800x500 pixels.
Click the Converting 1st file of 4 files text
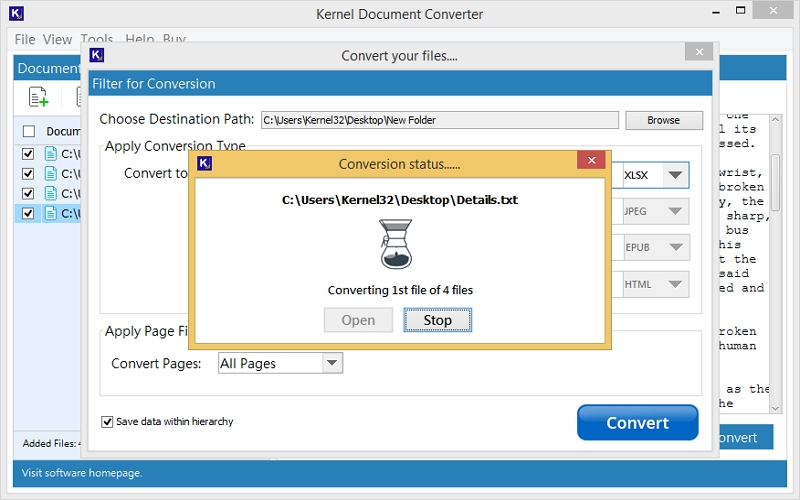pyautogui.click(x=400, y=290)
